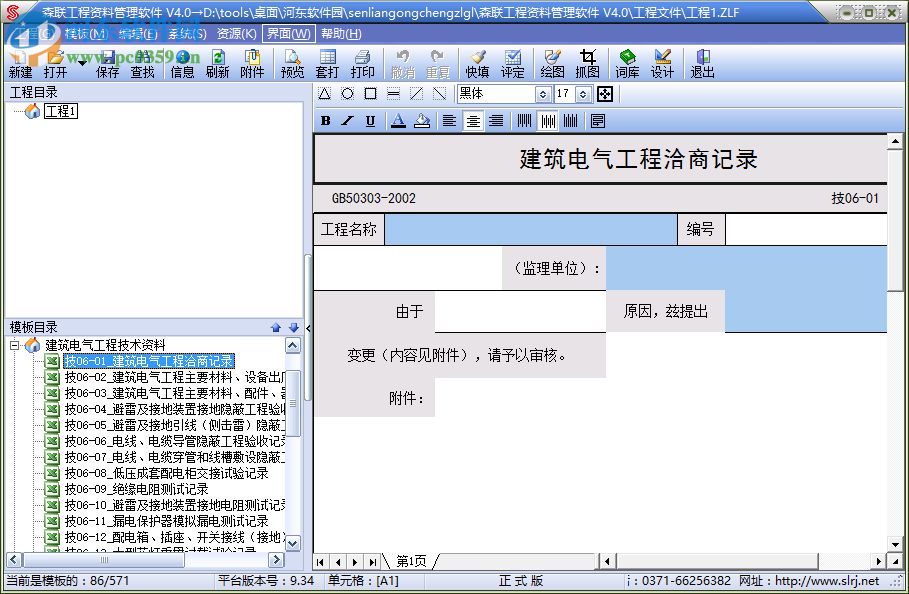The width and height of the screenshot is (909, 594).
Task: Select the circle drawing shape
Action: point(346,94)
